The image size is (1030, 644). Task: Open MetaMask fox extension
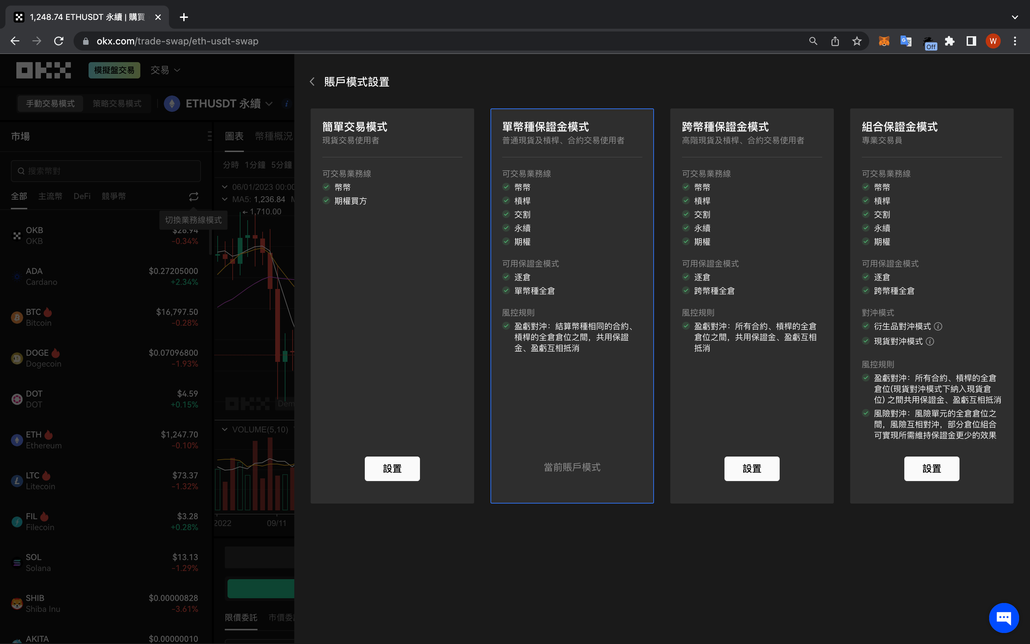[x=884, y=41]
